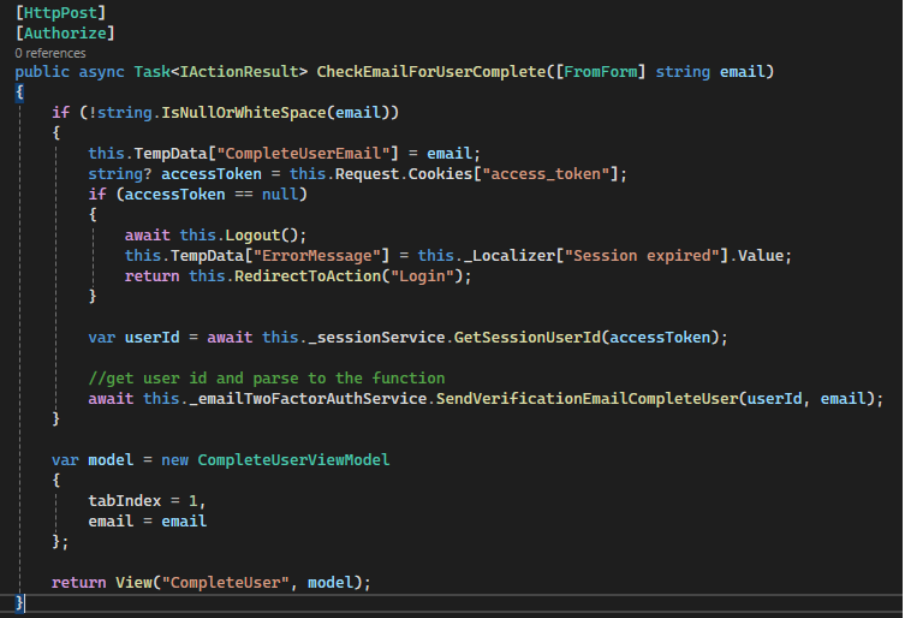This screenshot has width=903, height=618.
Task: Click the CompleteUserViewModel type name
Action: [x=293, y=460]
